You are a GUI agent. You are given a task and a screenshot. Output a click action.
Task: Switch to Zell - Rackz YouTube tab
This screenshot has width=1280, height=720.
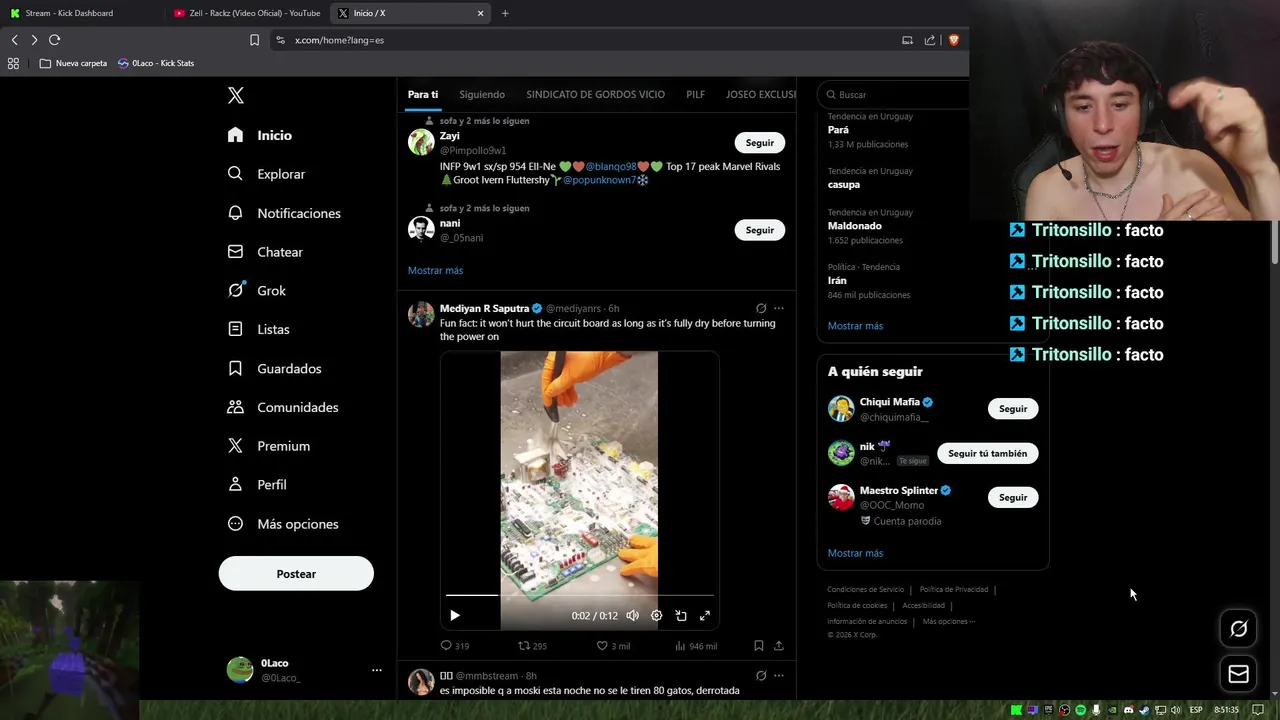tap(247, 13)
